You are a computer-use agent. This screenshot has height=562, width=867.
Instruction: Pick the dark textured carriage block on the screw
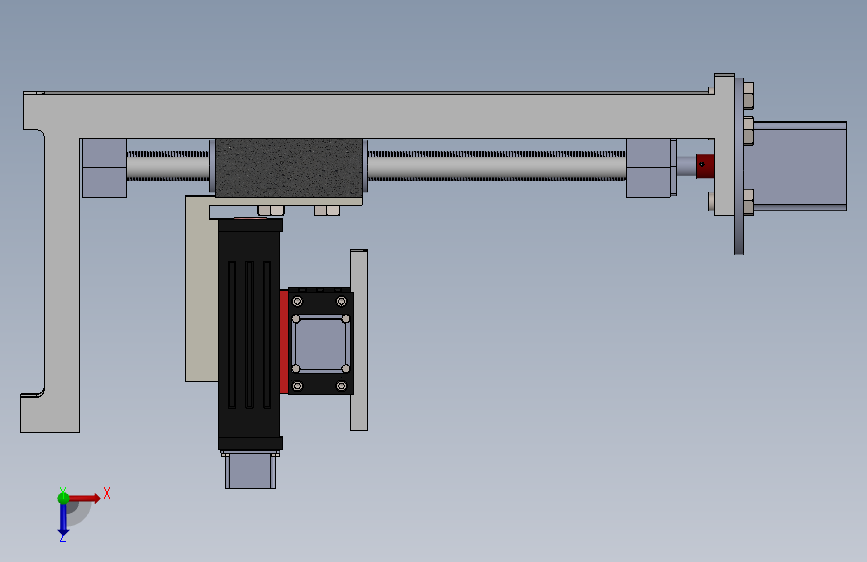point(289,168)
